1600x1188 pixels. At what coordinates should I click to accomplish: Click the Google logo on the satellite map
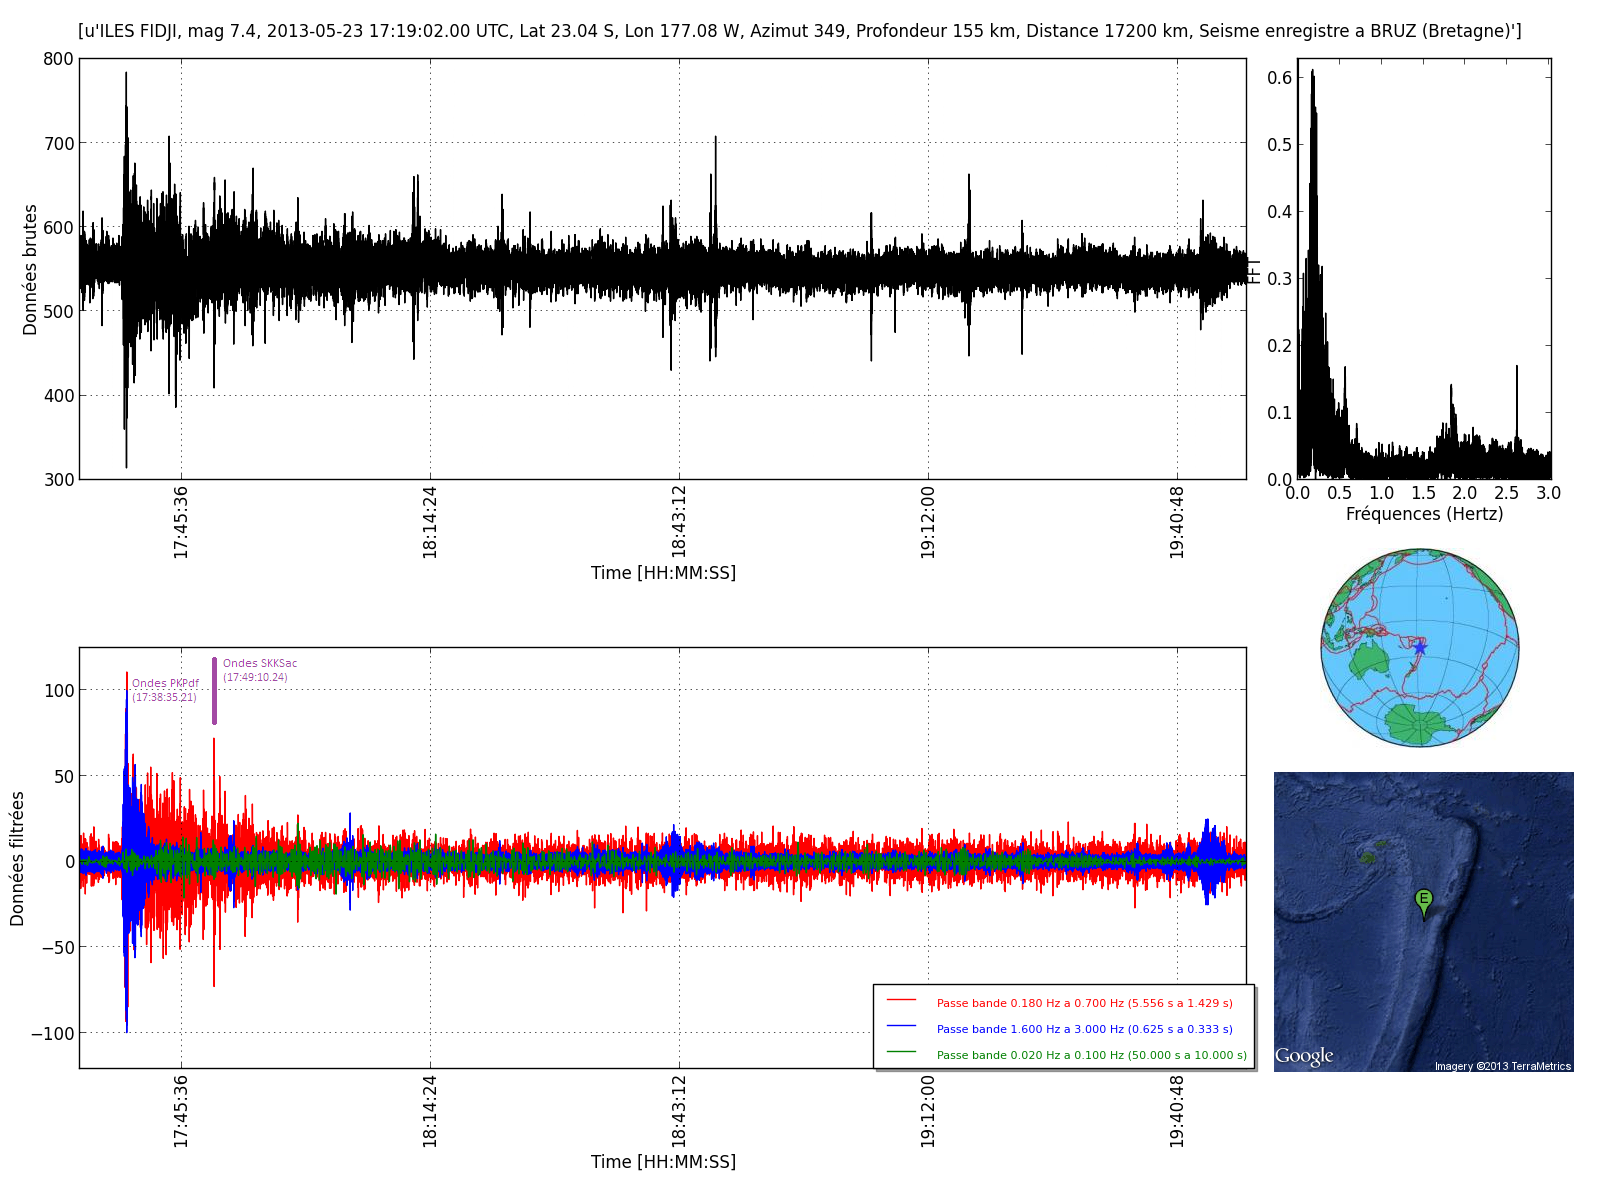(1304, 1056)
